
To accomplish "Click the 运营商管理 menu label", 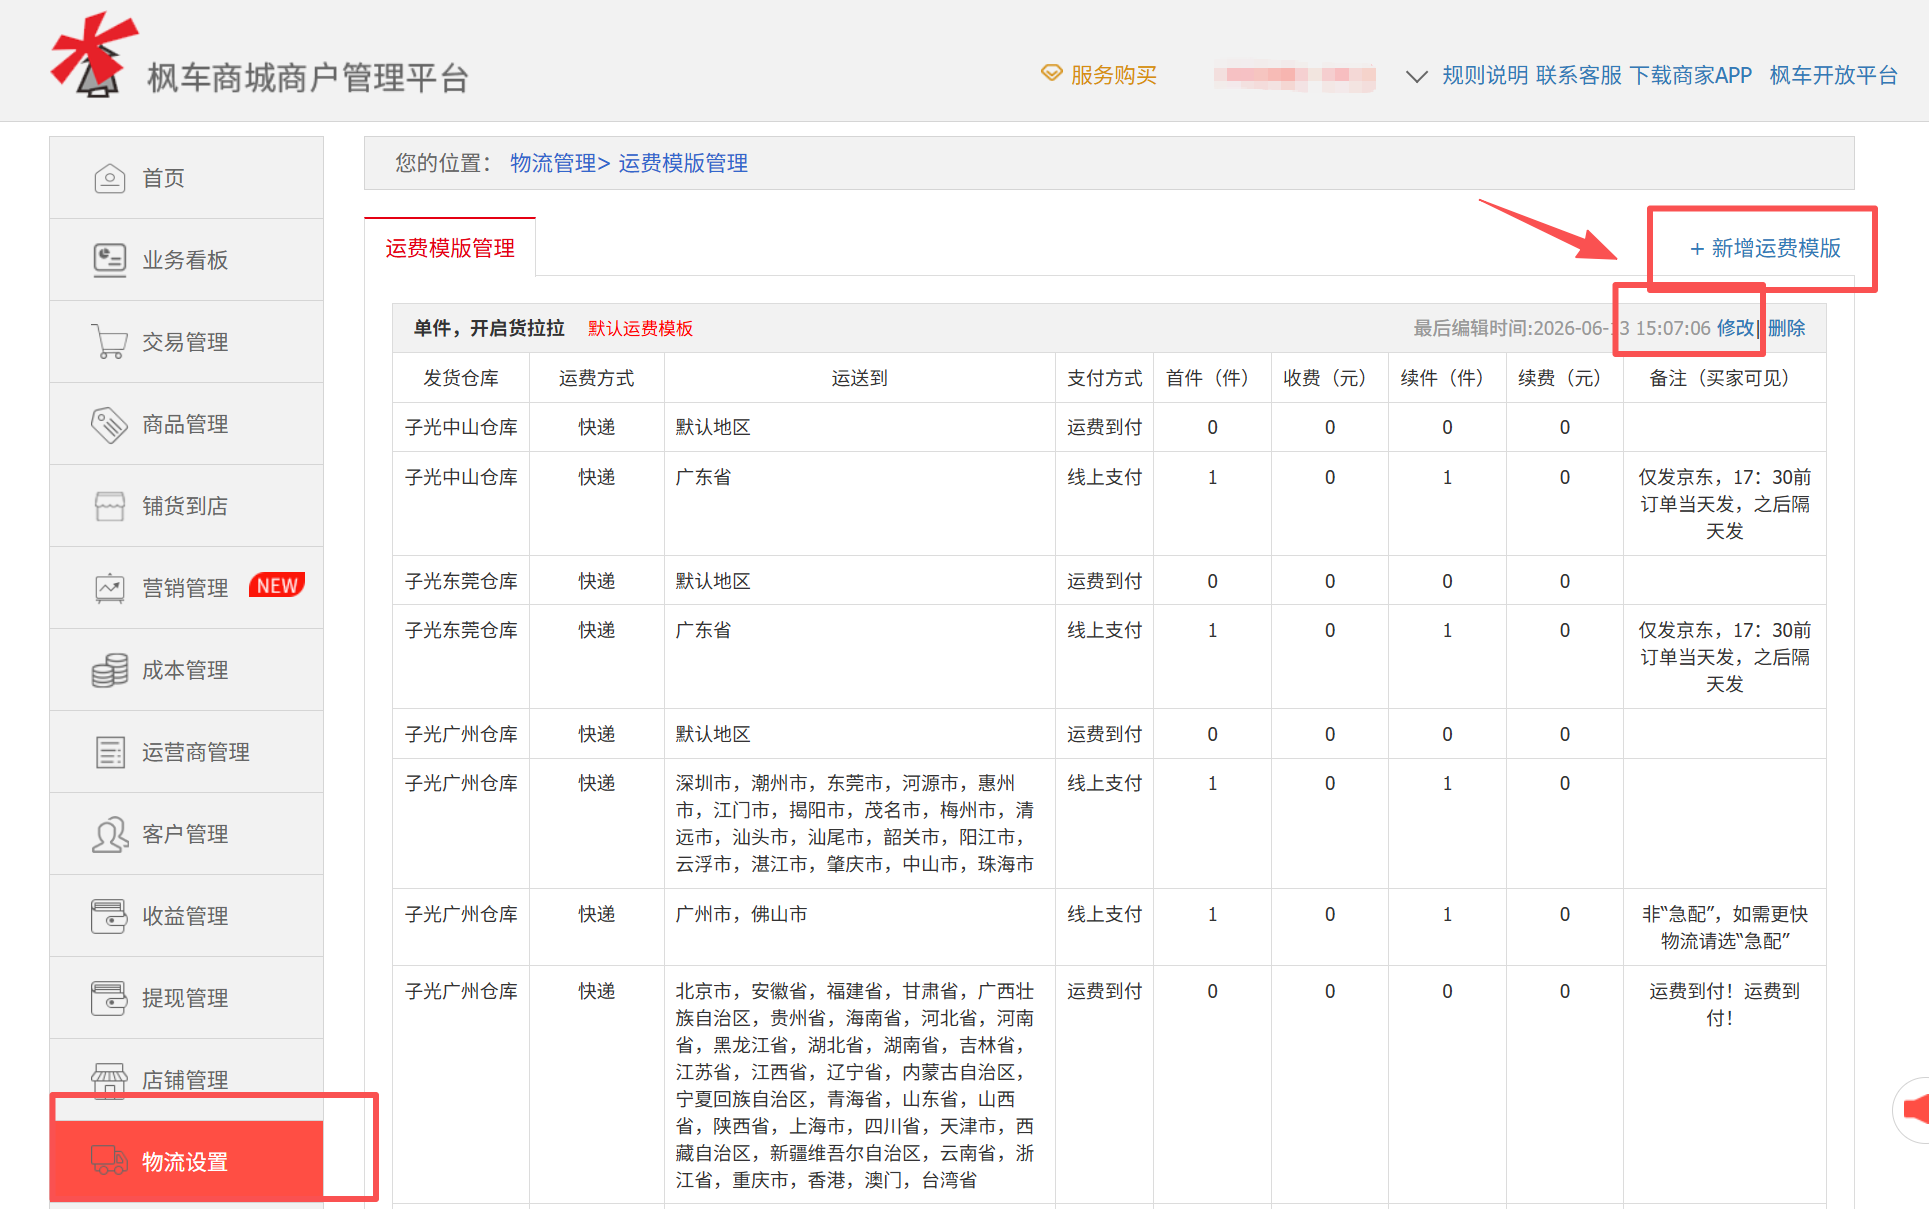I will click(x=196, y=752).
